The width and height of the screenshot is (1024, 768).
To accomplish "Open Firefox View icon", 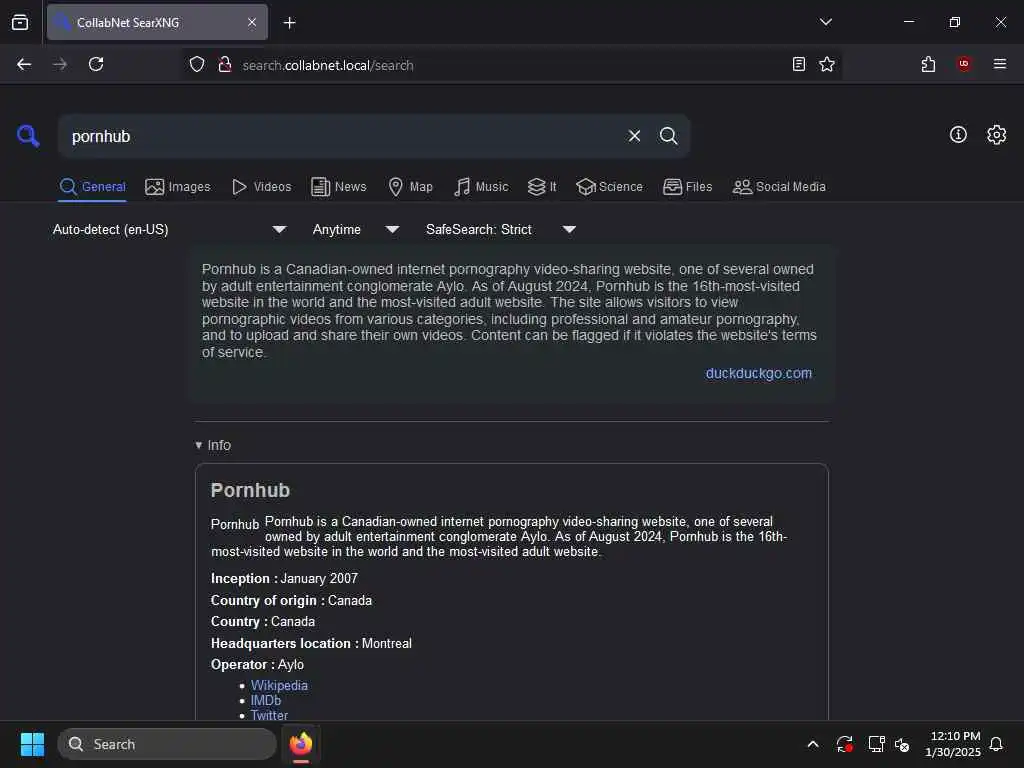I will point(20,22).
